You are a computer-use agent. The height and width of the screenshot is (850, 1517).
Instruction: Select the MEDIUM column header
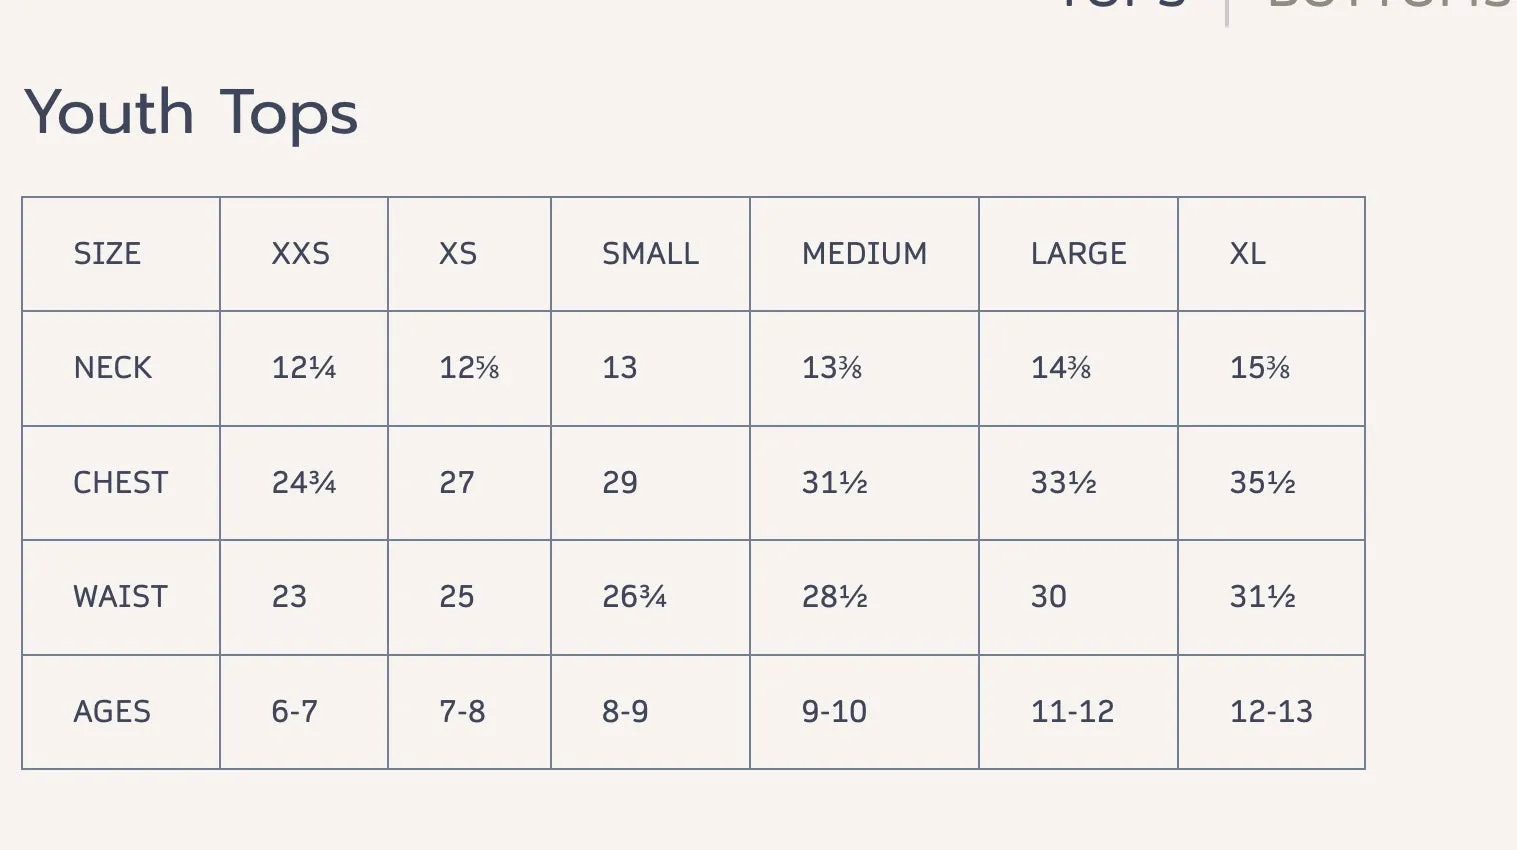(x=865, y=254)
